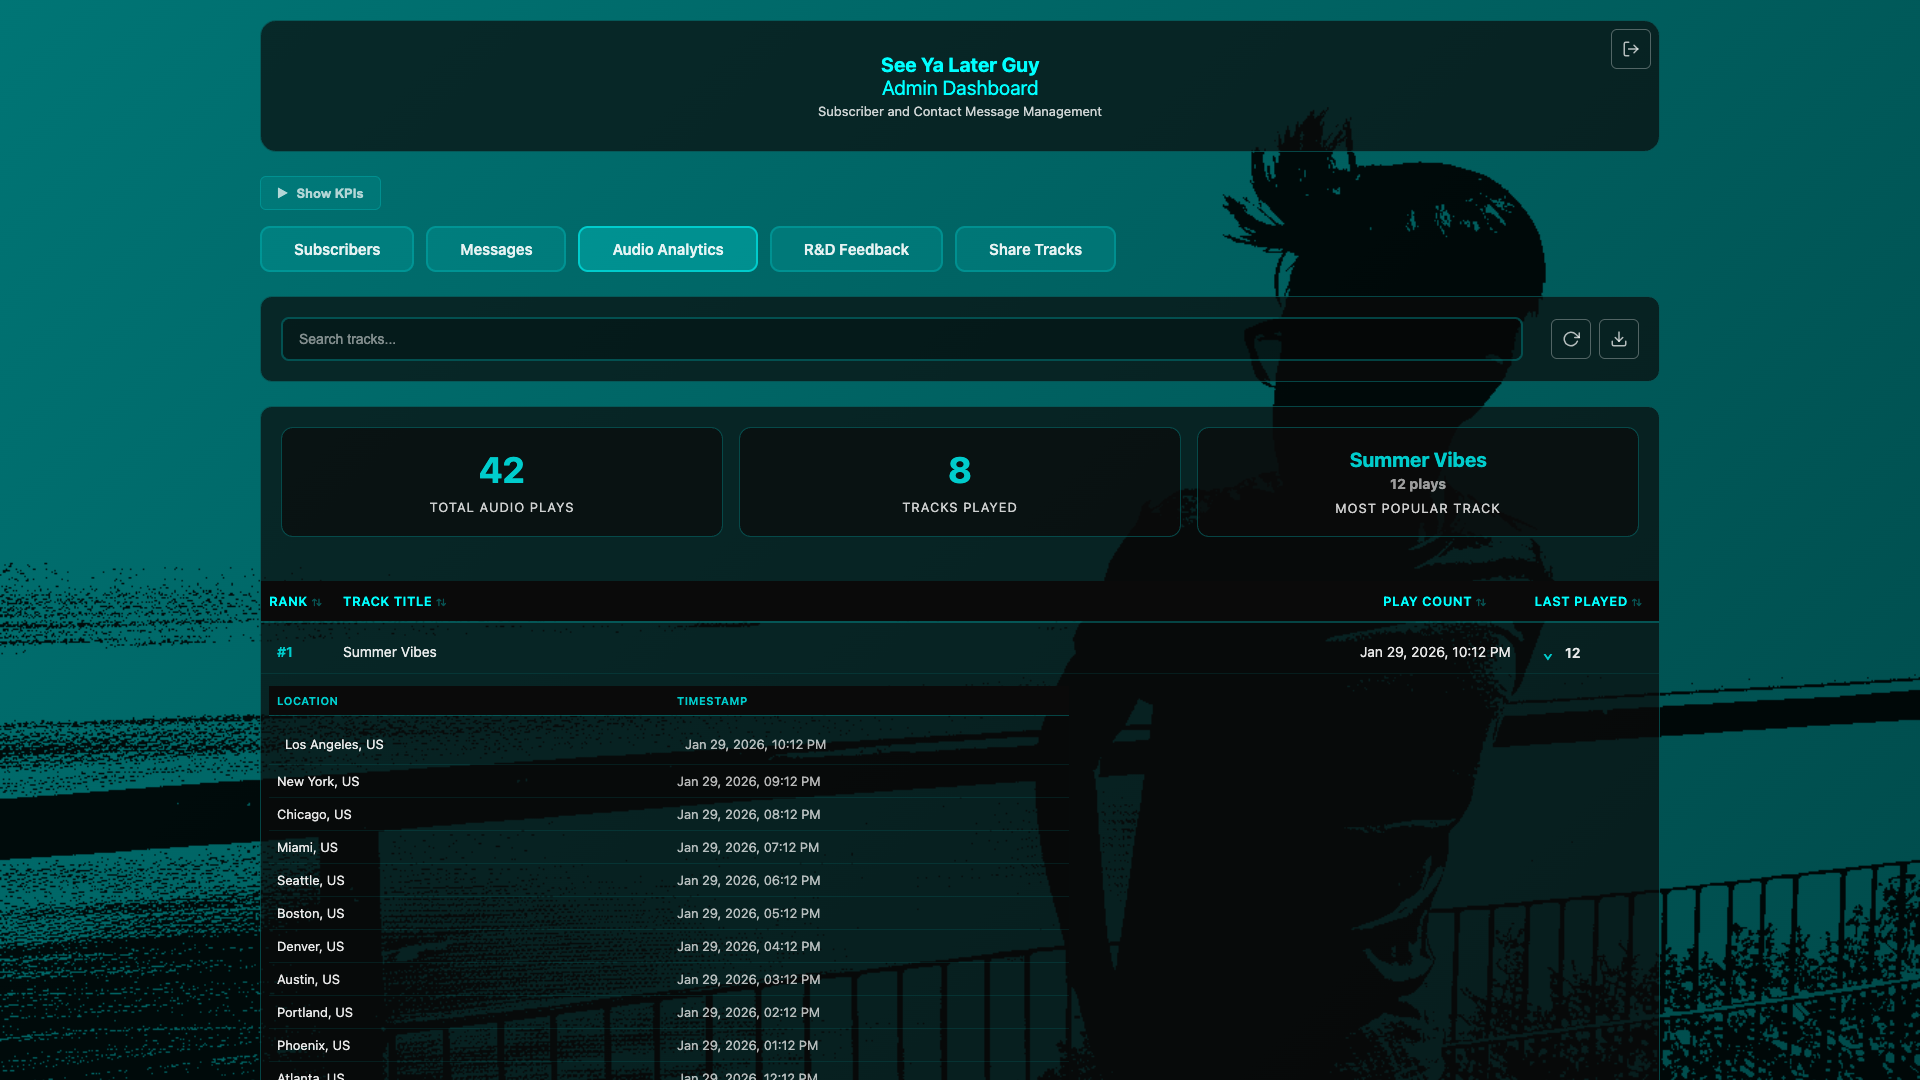
Task: Click inside the Search tracks field
Action: 900,339
